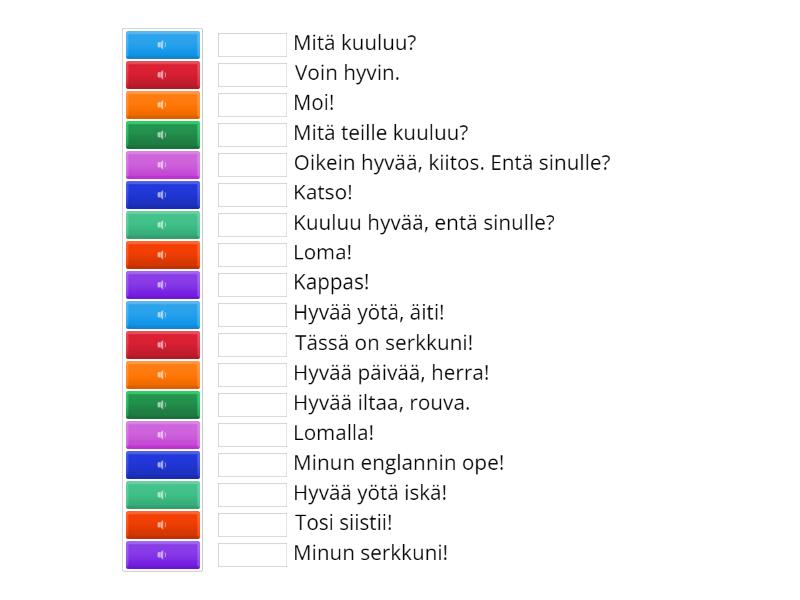Screen dimensions: 800x600
Task: Select the answer slot beside "Lomalla!"
Action: [x=252, y=435]
